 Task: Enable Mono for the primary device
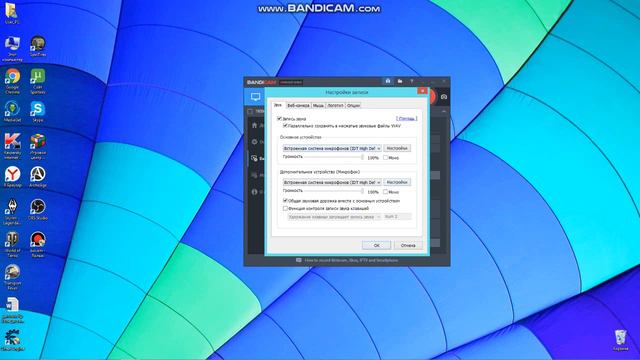(x=385, y=158)
